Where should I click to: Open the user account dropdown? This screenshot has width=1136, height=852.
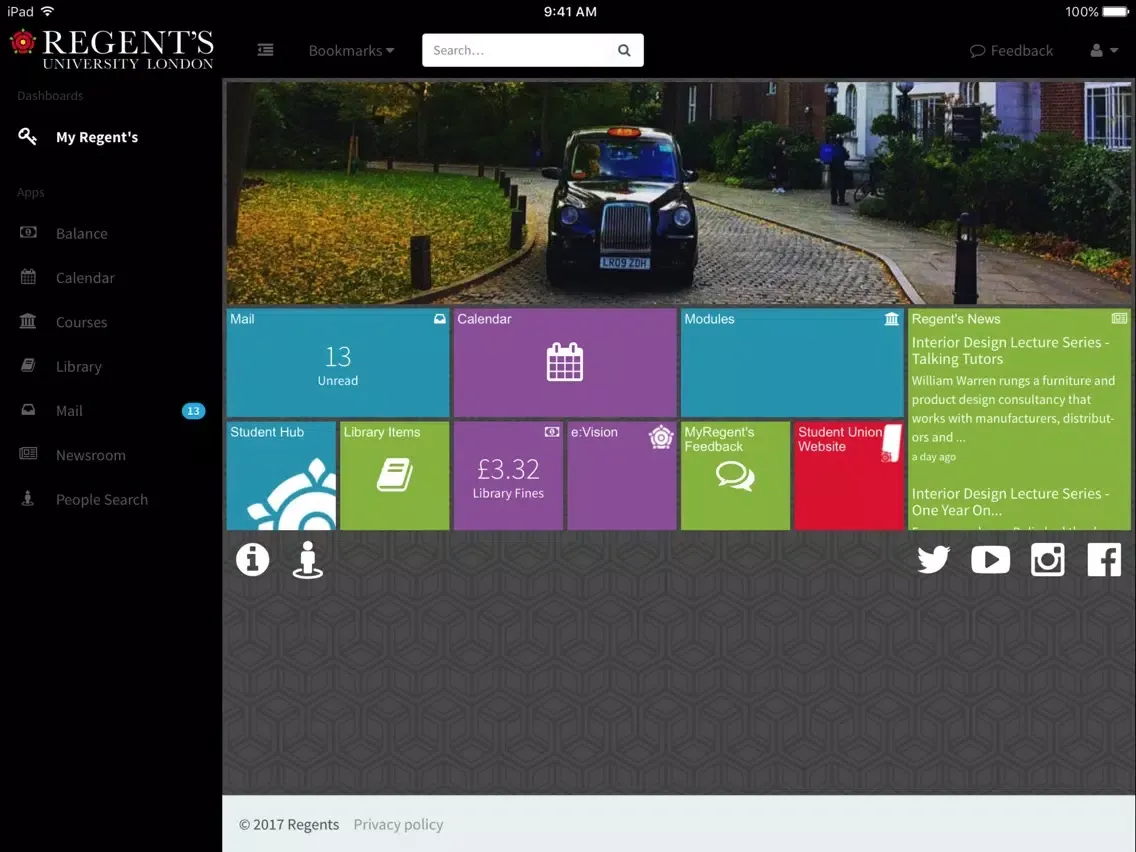(1104, 50)
